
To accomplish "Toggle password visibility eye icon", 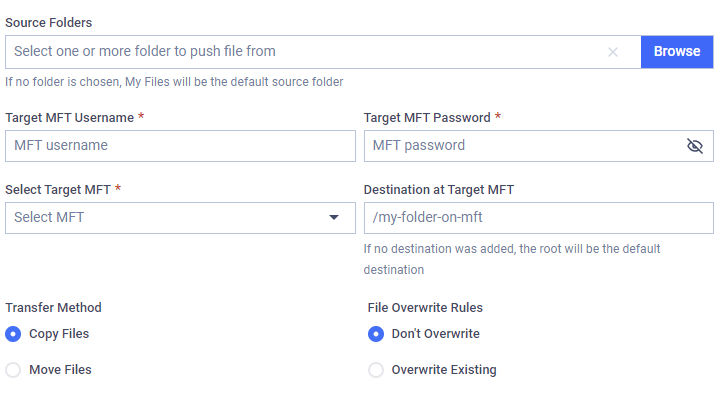I will coord(695,146).
